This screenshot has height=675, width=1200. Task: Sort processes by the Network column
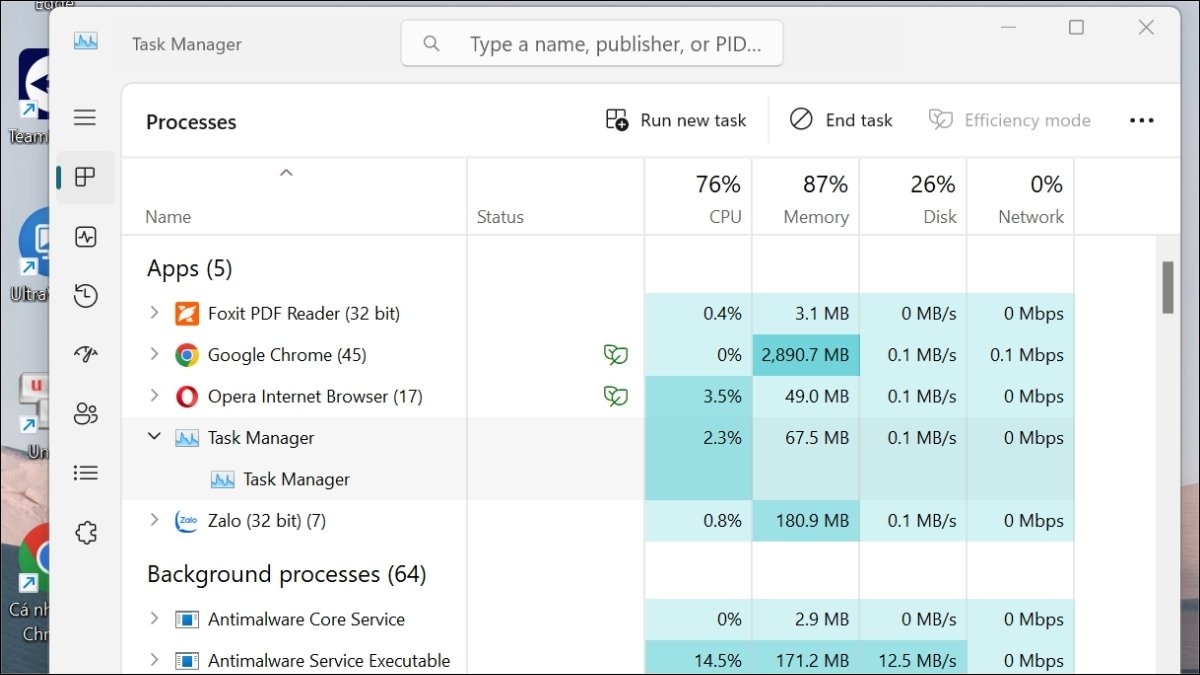click(1021, 198)
